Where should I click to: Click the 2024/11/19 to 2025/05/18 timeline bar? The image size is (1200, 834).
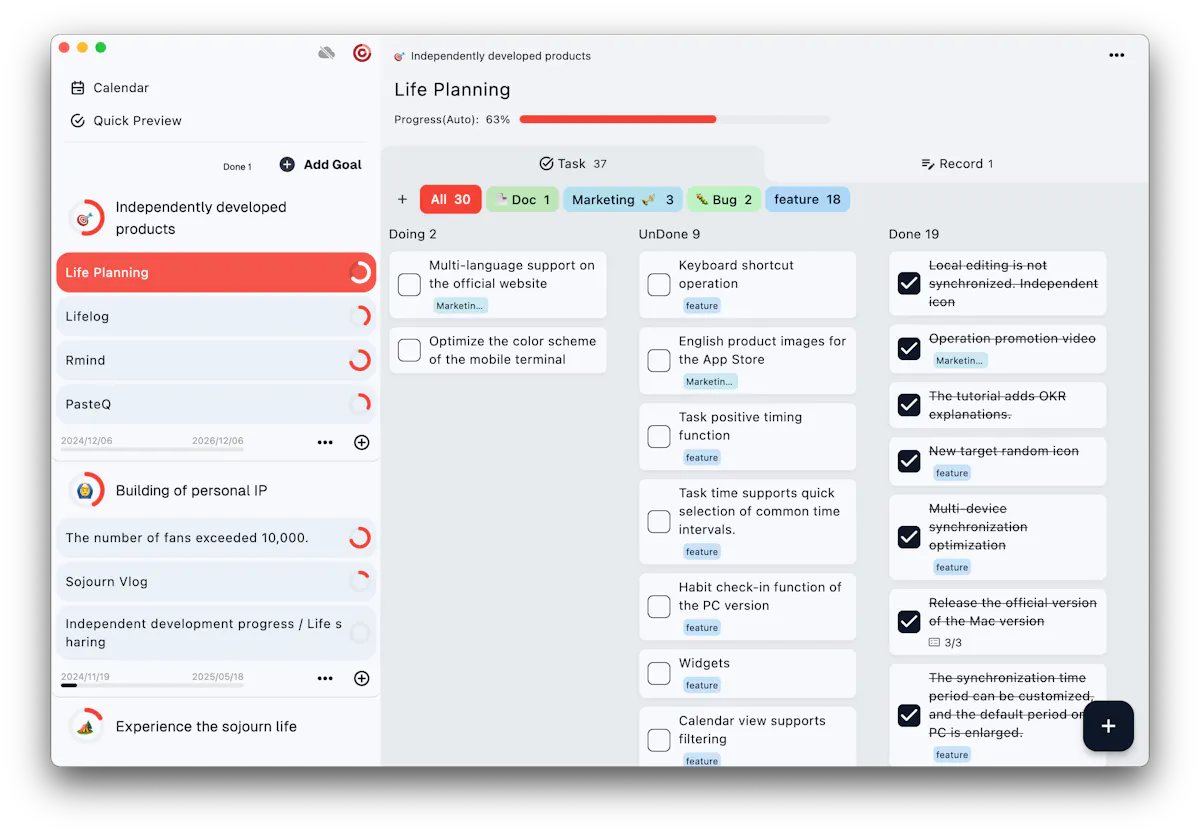(152, 685)
